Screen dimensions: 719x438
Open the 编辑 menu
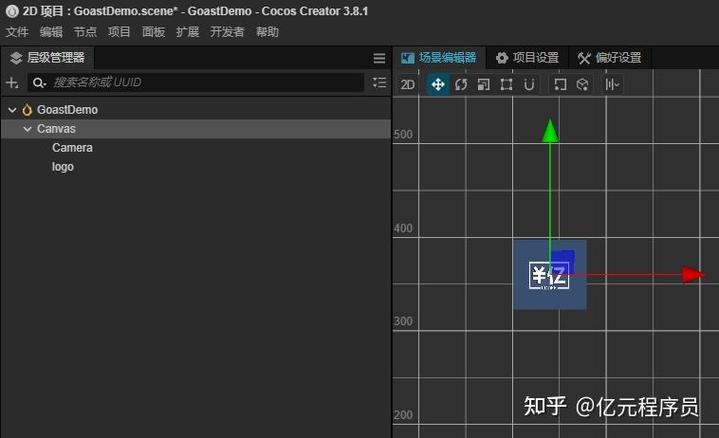51,32
